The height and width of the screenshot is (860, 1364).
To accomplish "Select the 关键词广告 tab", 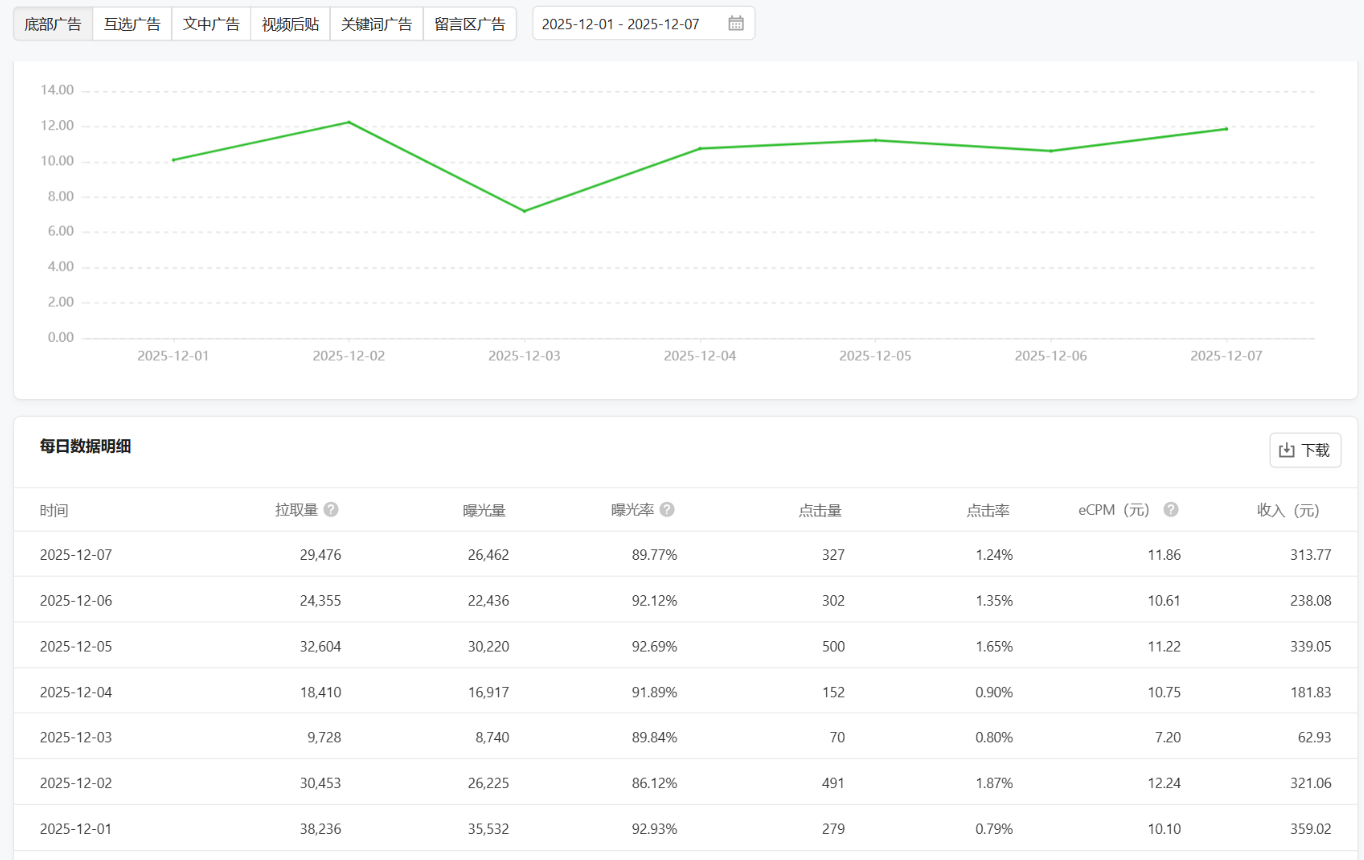I will (x=376, y=24).
